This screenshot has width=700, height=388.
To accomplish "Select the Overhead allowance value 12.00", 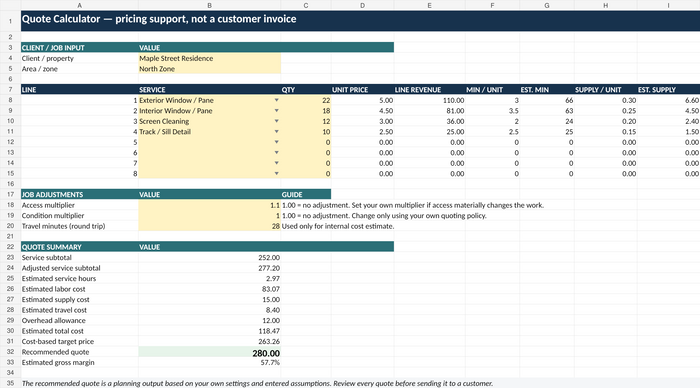I will tap(209, 321).
